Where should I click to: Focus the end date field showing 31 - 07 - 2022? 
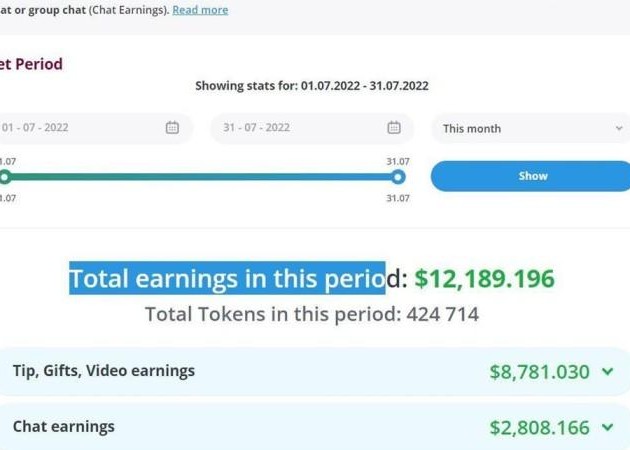click(290, 128)
